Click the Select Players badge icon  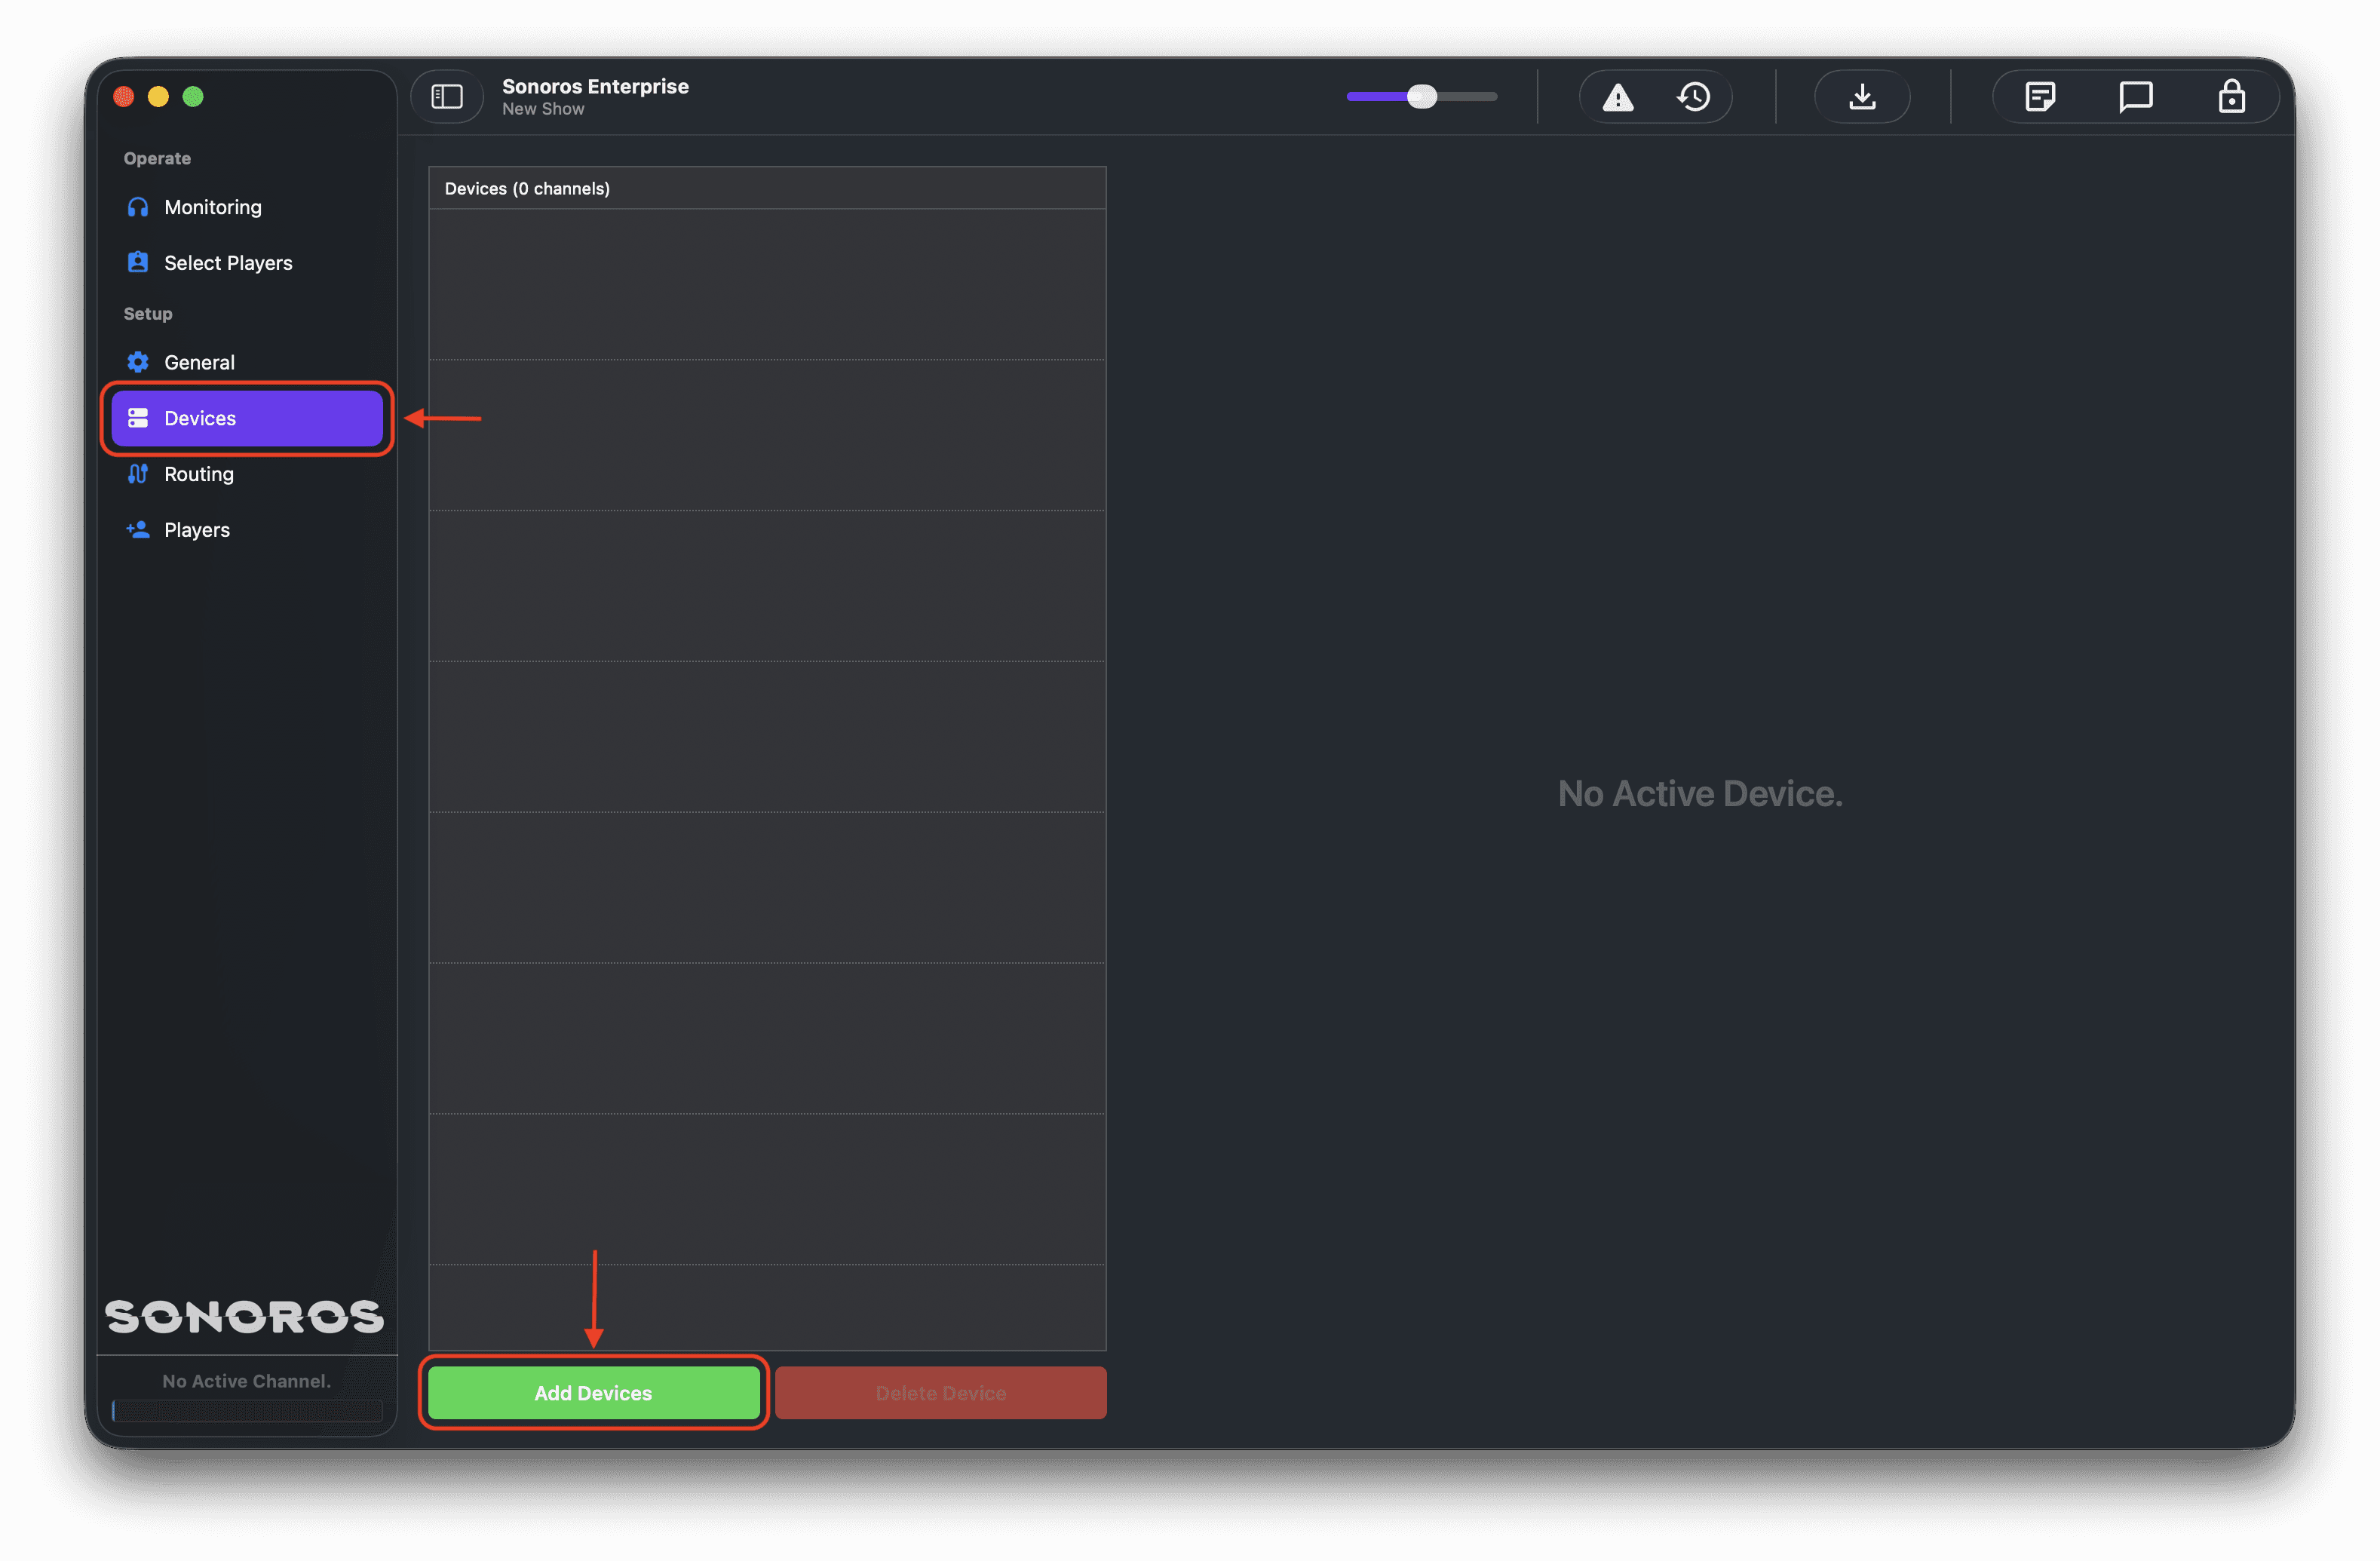[x=138, y=262]
